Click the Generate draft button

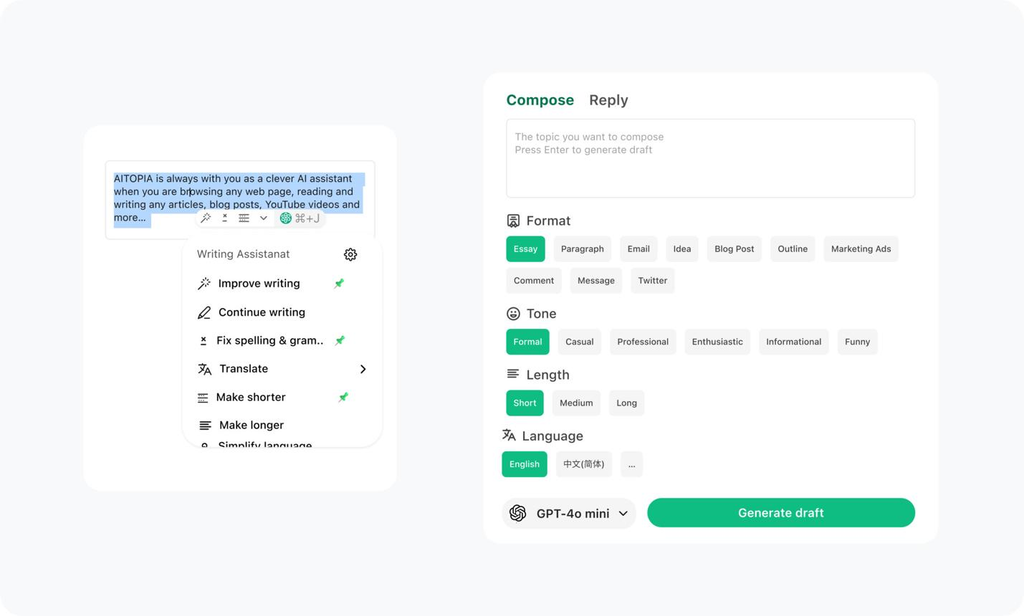click(x=781, y=513)
